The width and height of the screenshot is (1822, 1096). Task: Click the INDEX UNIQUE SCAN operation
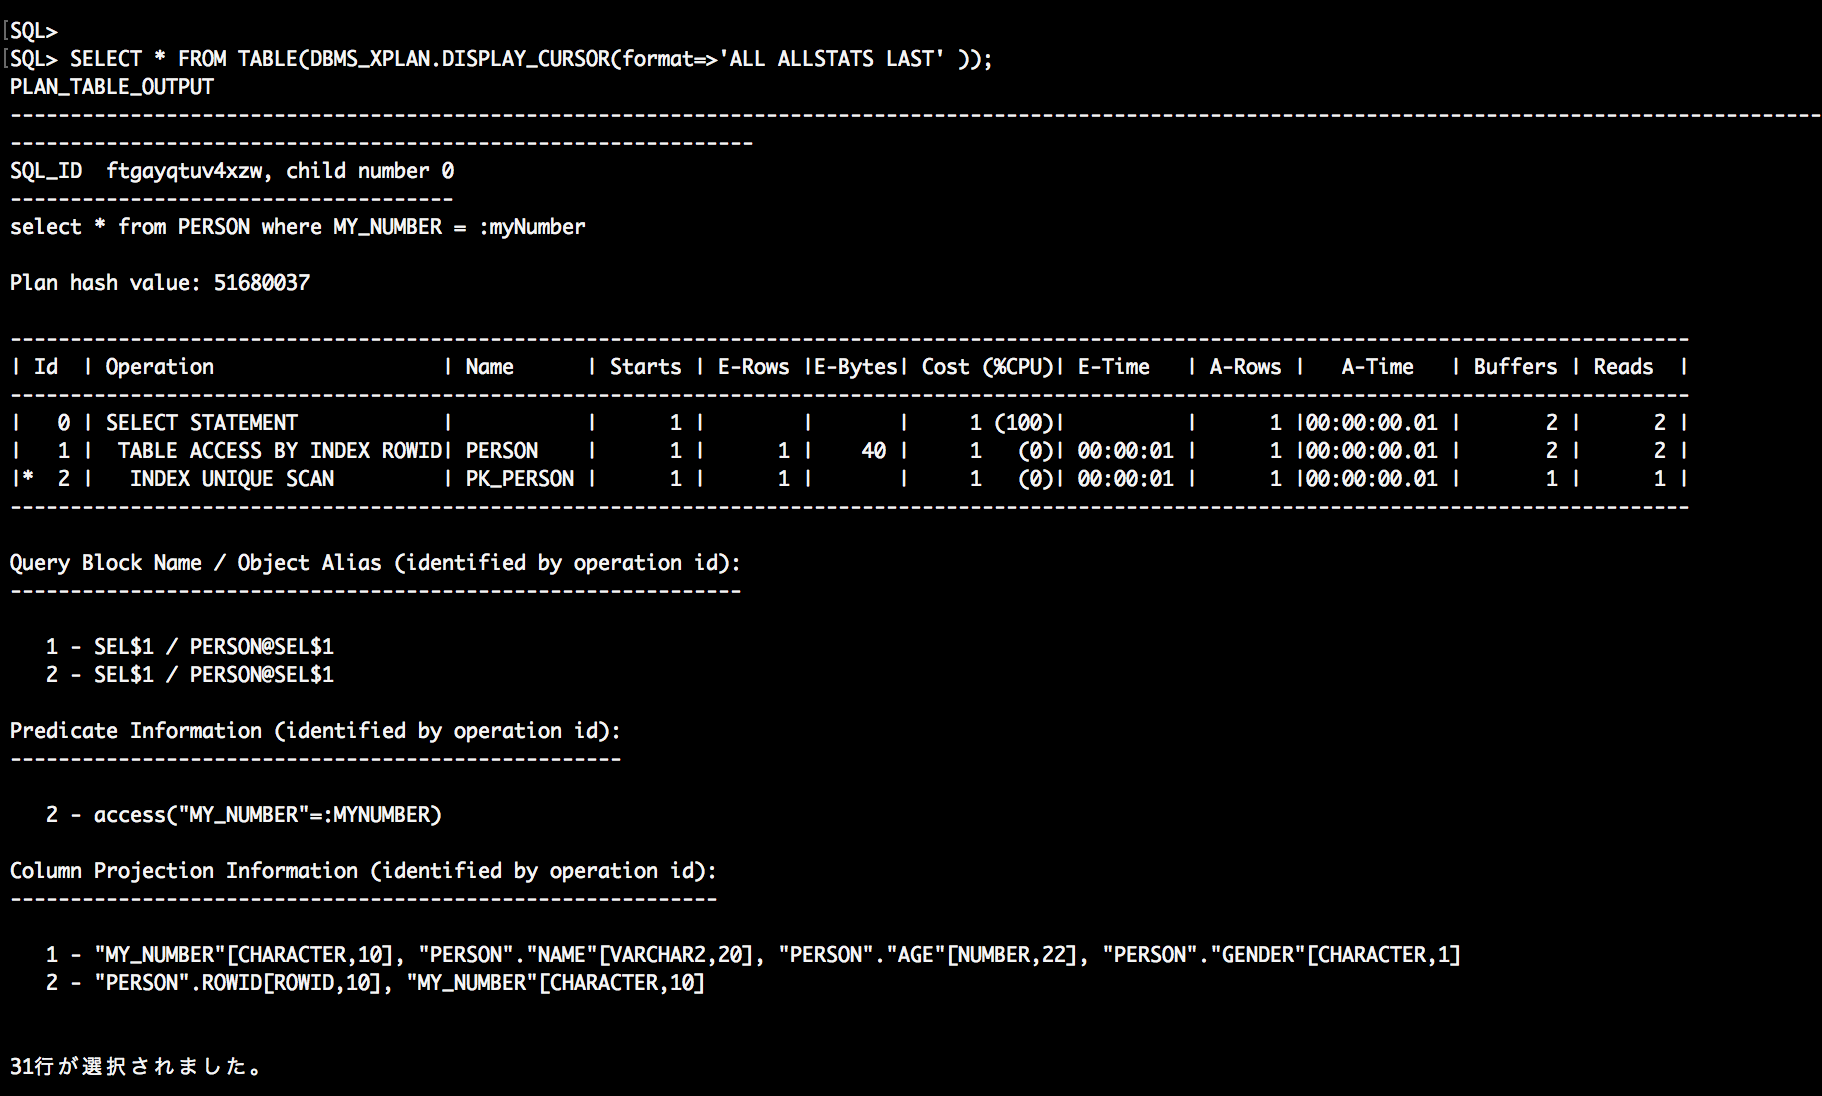click(x=232, y=479)
